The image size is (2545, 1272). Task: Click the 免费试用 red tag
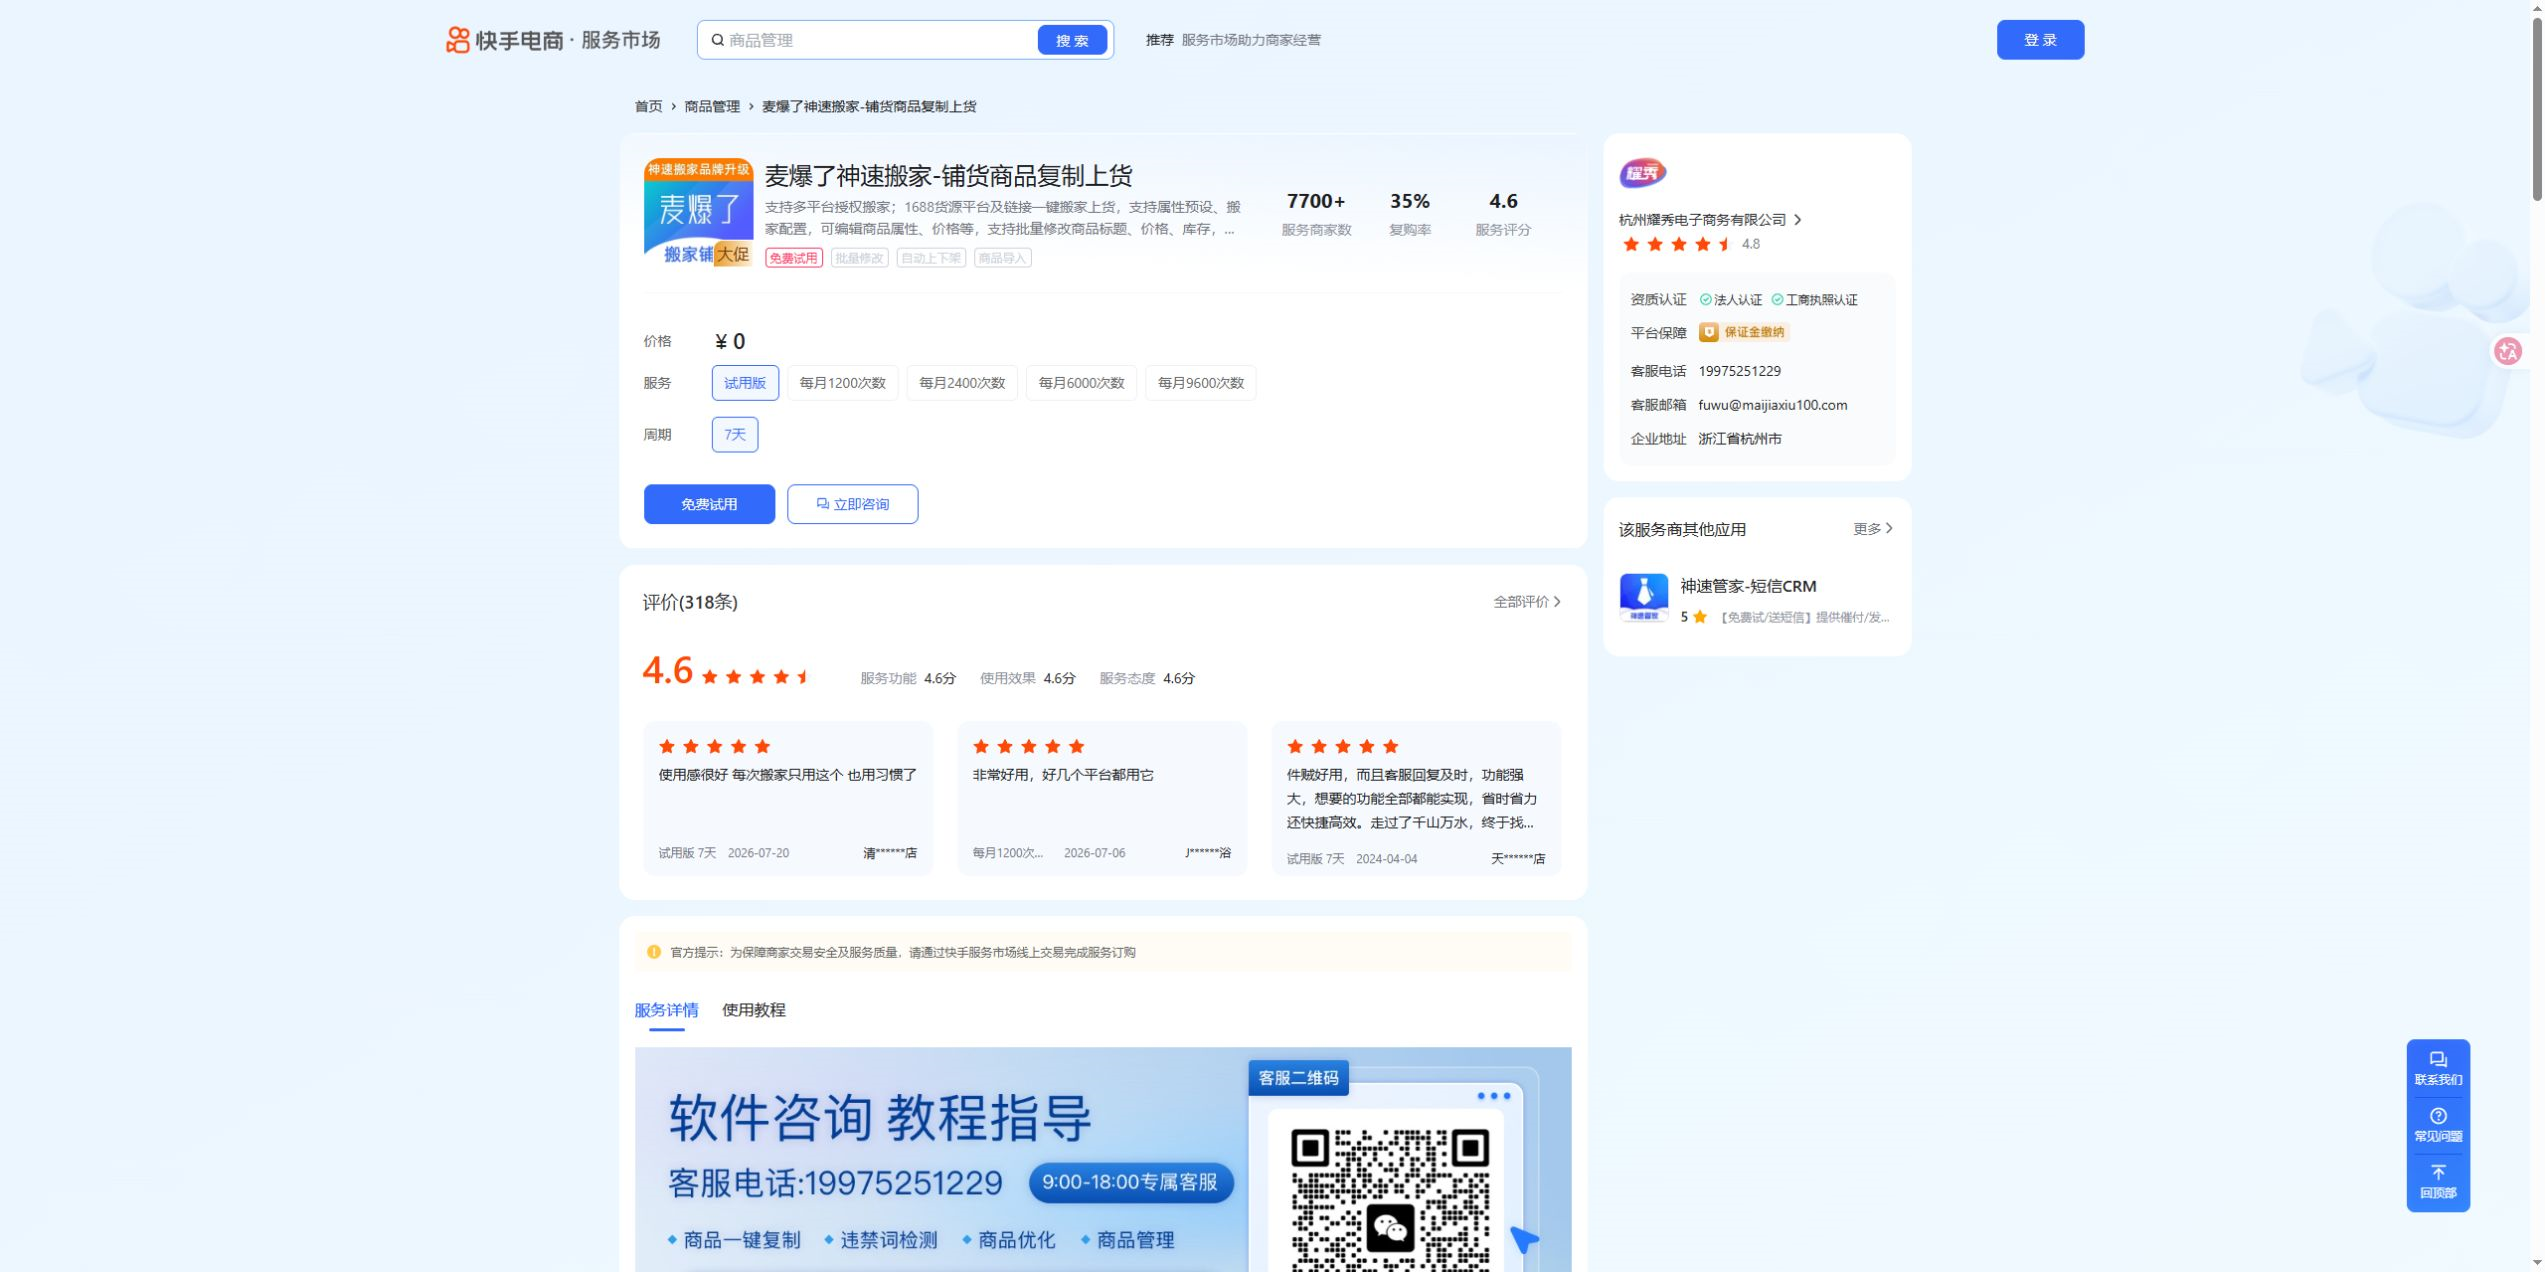pyautogui.click(x=793, y=258)
